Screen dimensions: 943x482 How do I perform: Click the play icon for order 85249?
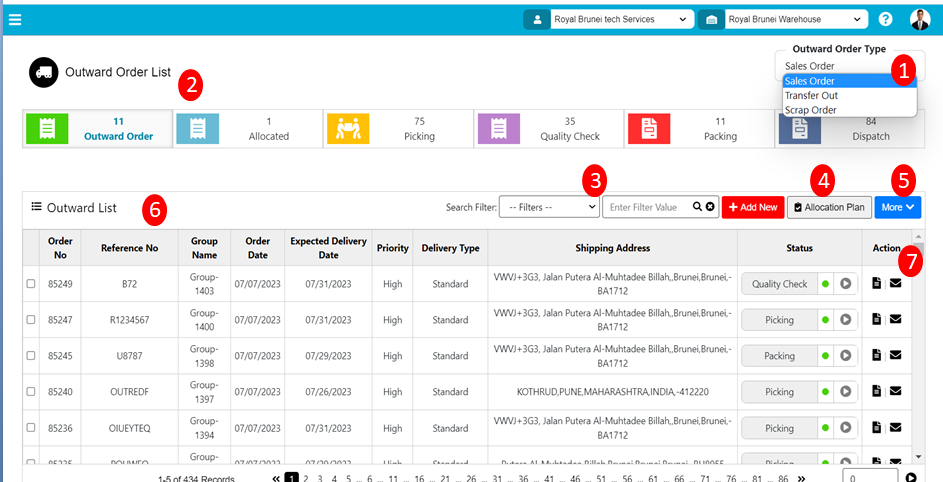(846, 284)
